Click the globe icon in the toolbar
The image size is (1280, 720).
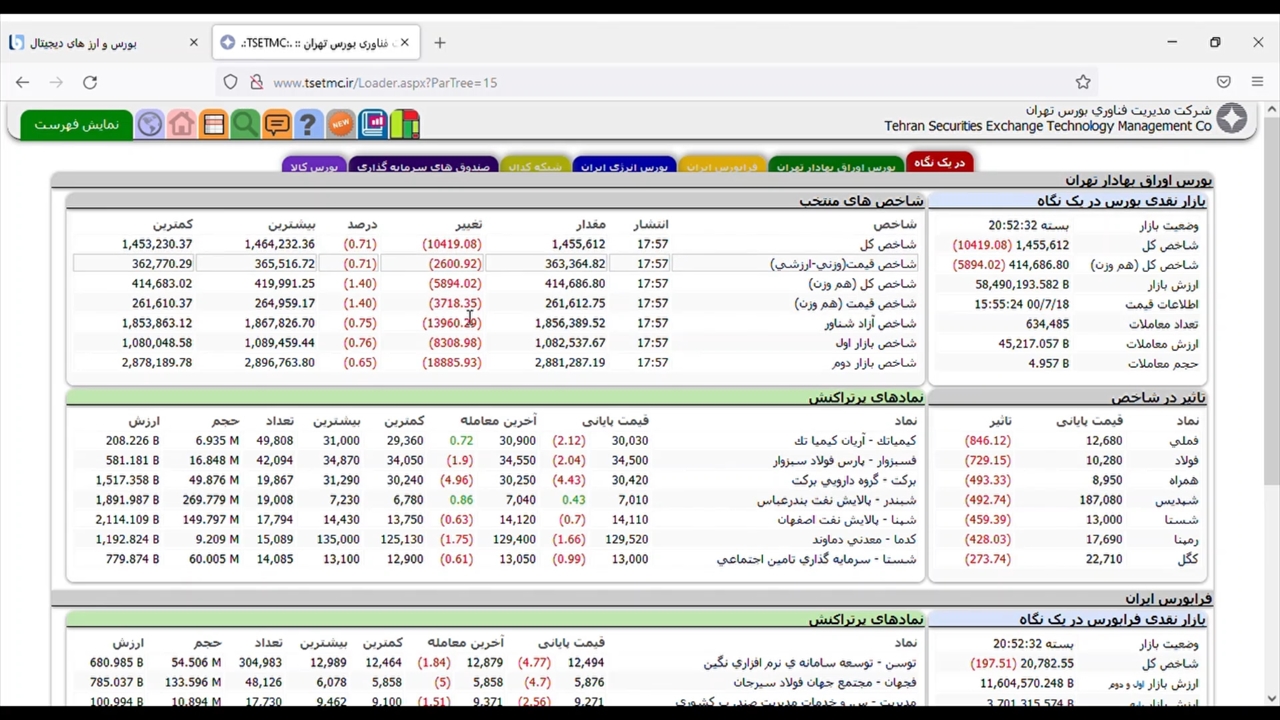[x=150, y=124]
